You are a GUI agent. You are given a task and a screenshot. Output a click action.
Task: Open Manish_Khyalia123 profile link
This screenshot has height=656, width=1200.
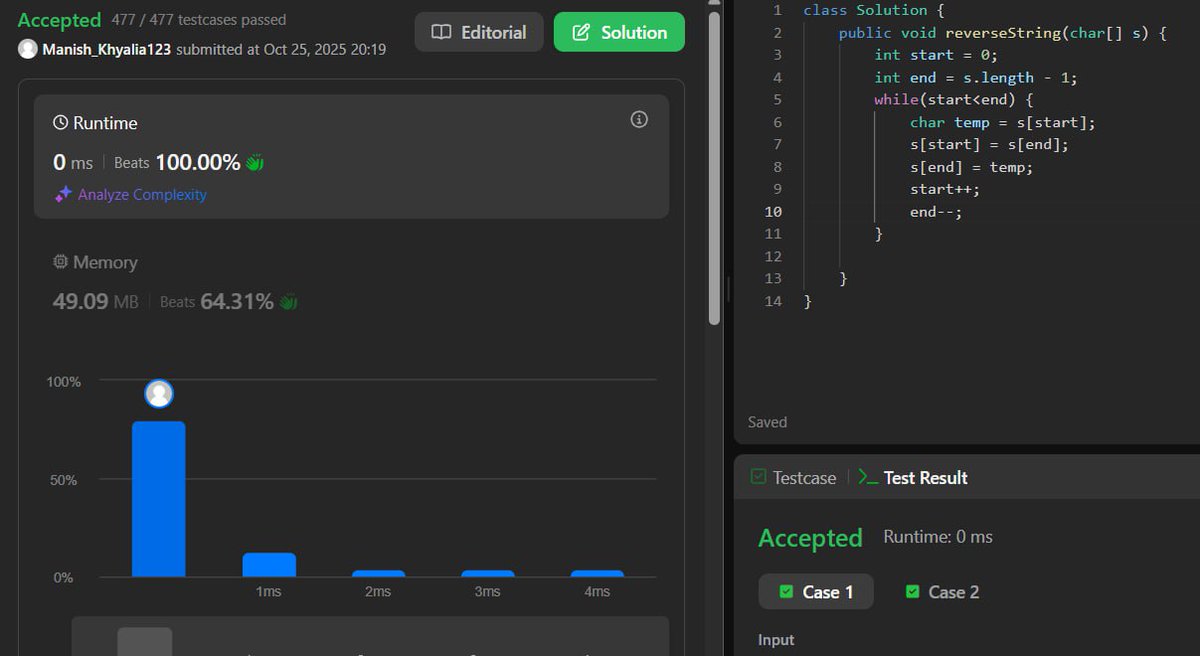click(107, 49)
